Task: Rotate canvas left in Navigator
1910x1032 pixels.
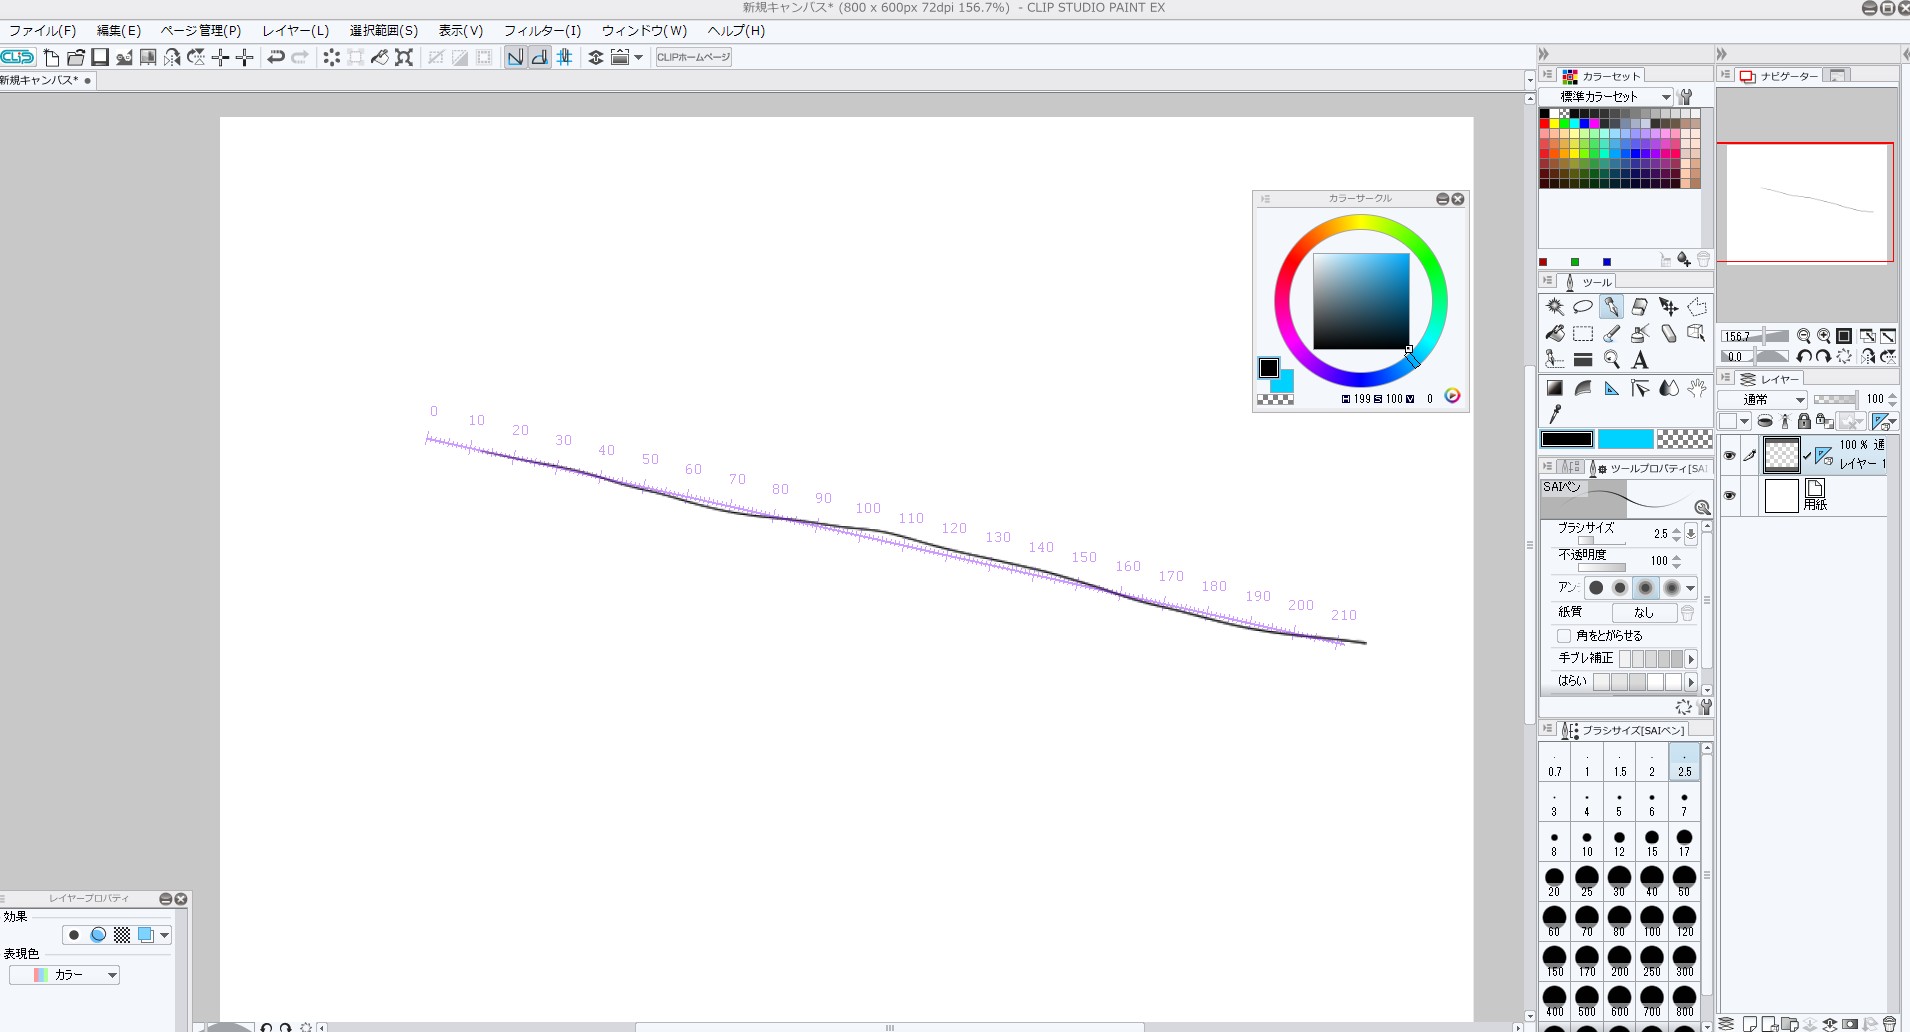Action: [1803, 356]
